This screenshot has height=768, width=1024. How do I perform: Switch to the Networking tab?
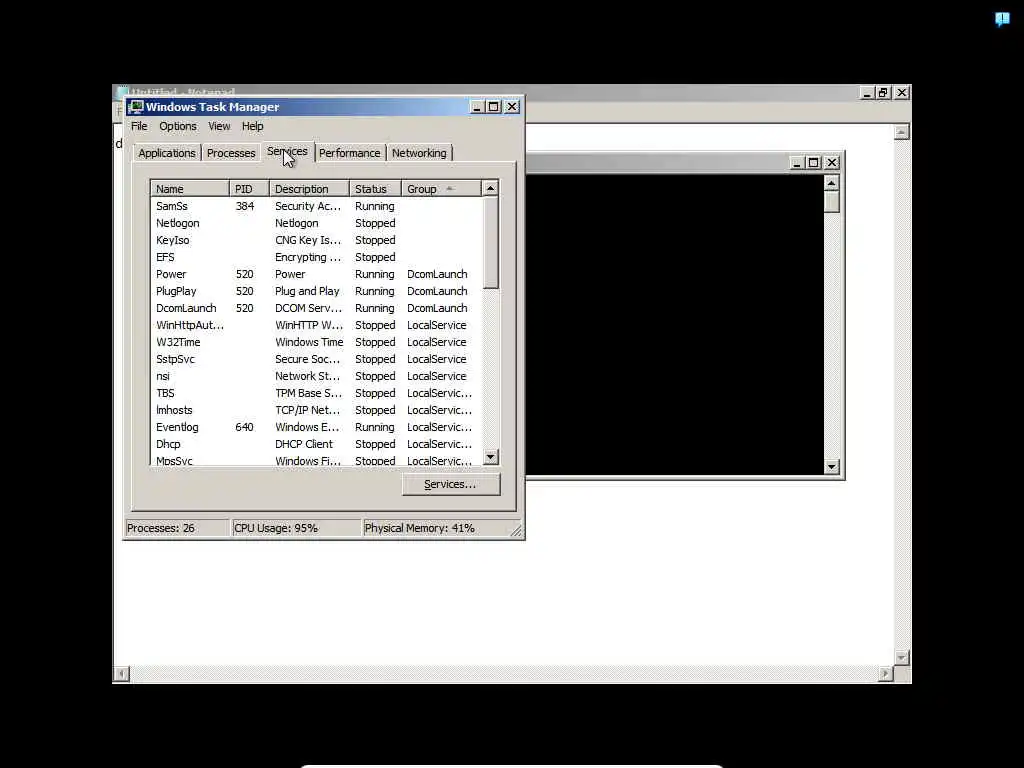pyautogui.click(x=419, y=153)
